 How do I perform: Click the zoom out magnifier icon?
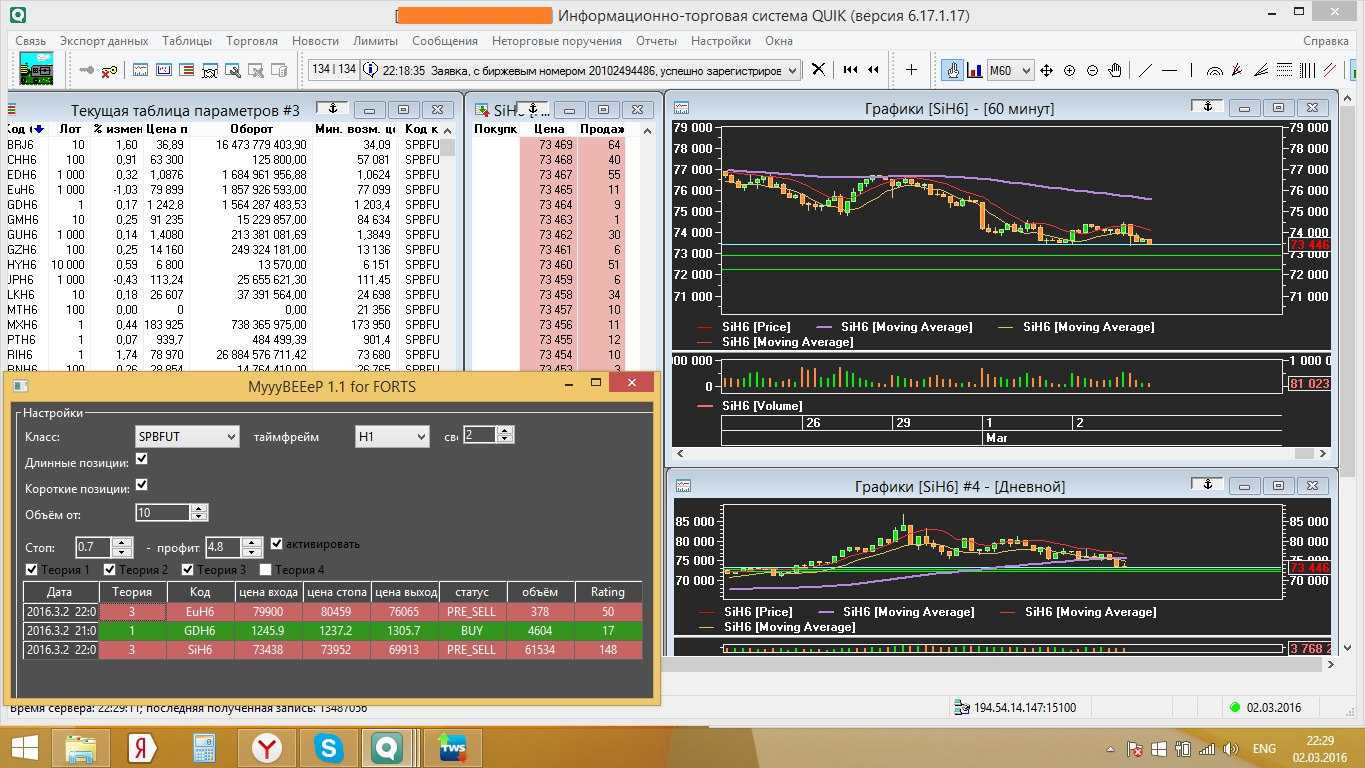1092,70
